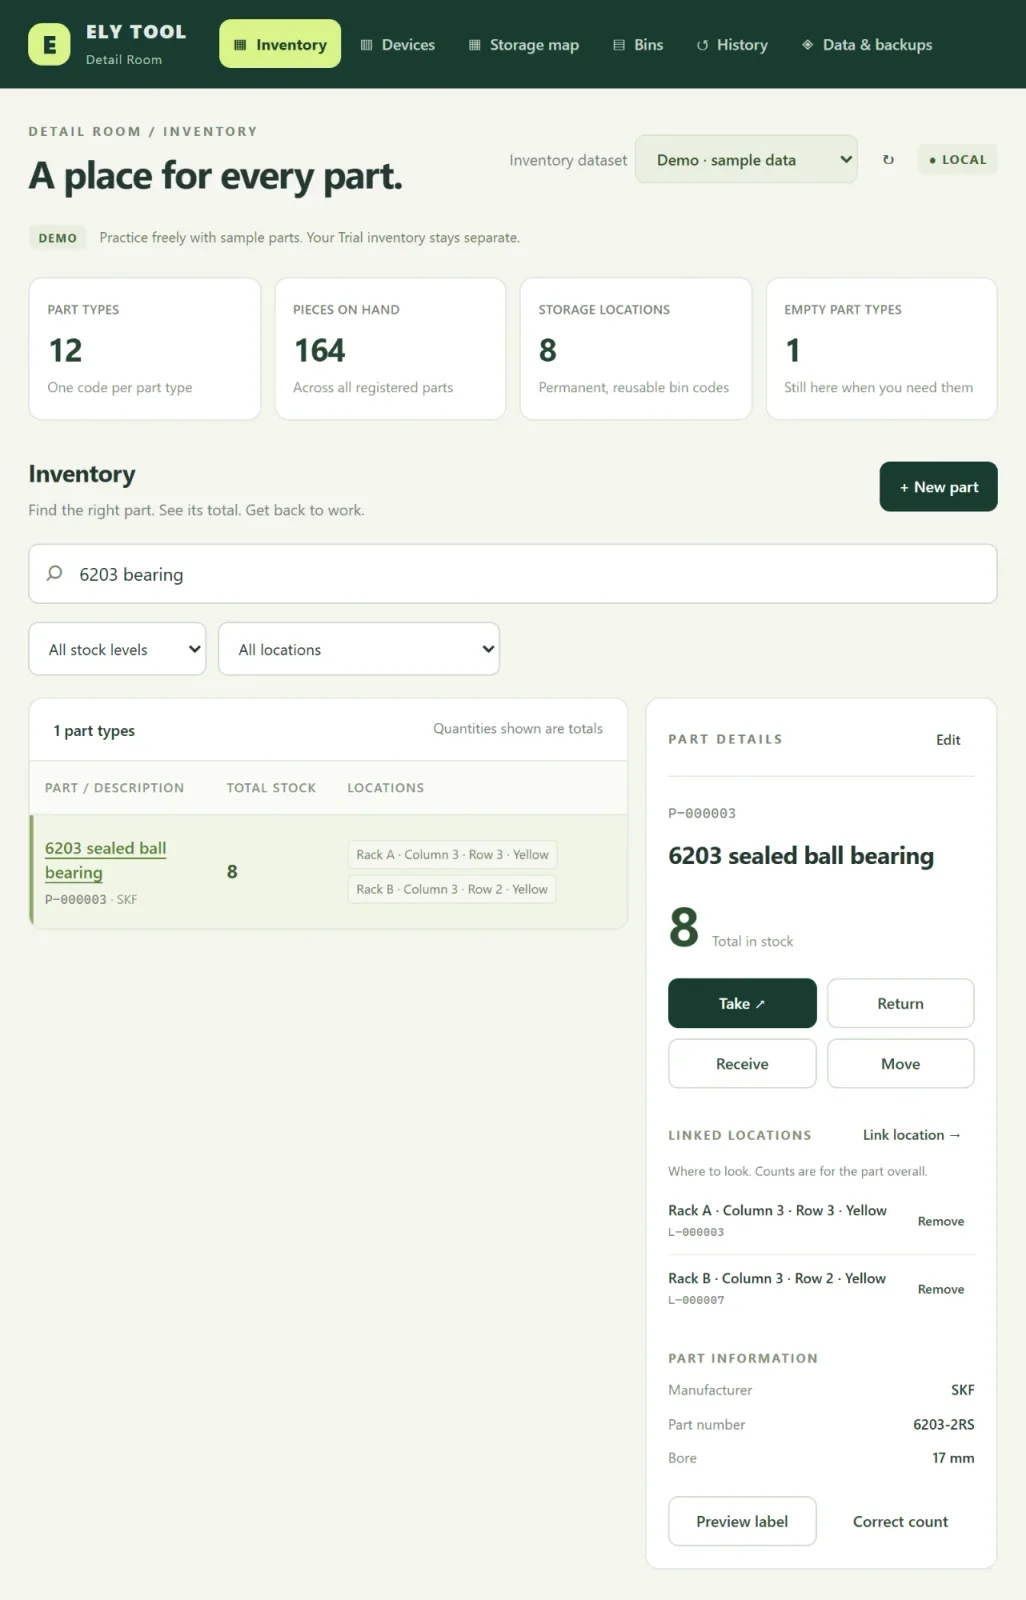1026x1600 pixels.
Task: Click the Take button
Action: pos(742,1003)
